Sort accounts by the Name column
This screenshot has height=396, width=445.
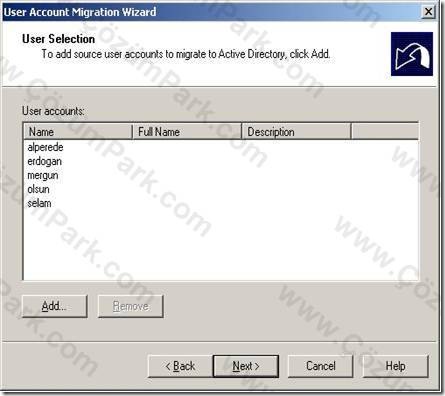78,132
